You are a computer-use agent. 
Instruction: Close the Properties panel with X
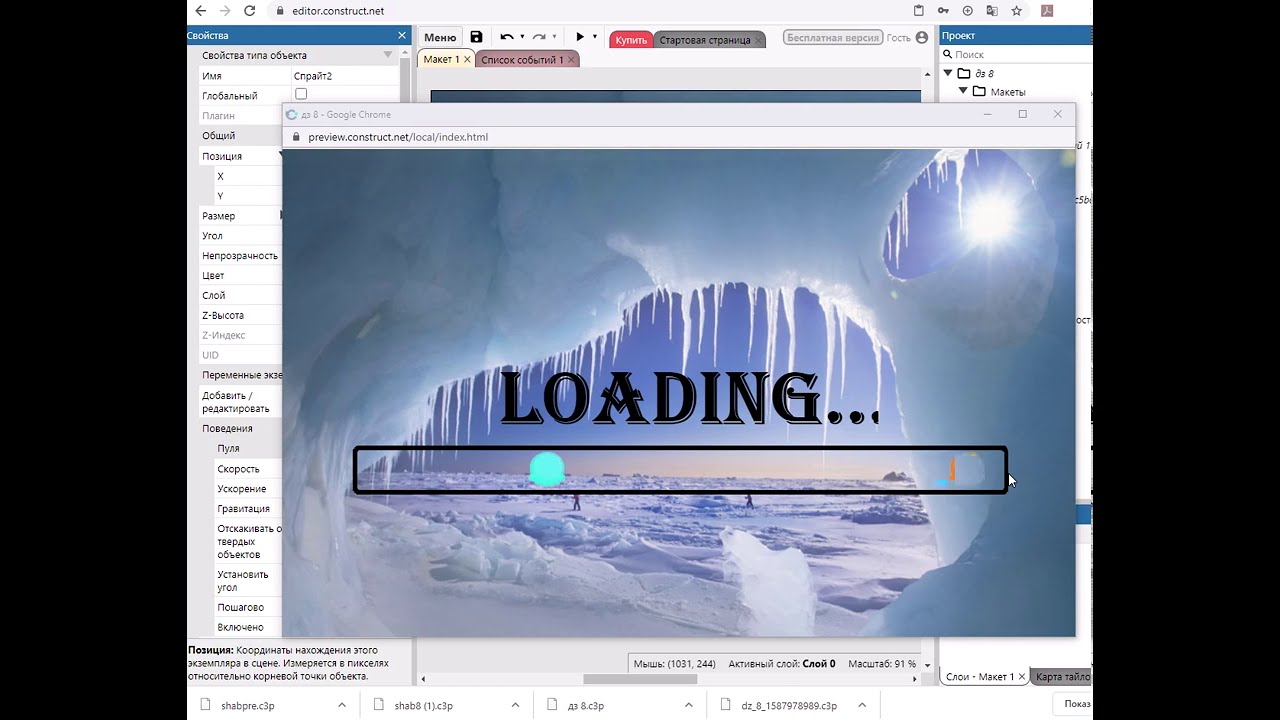coord(402,35)
